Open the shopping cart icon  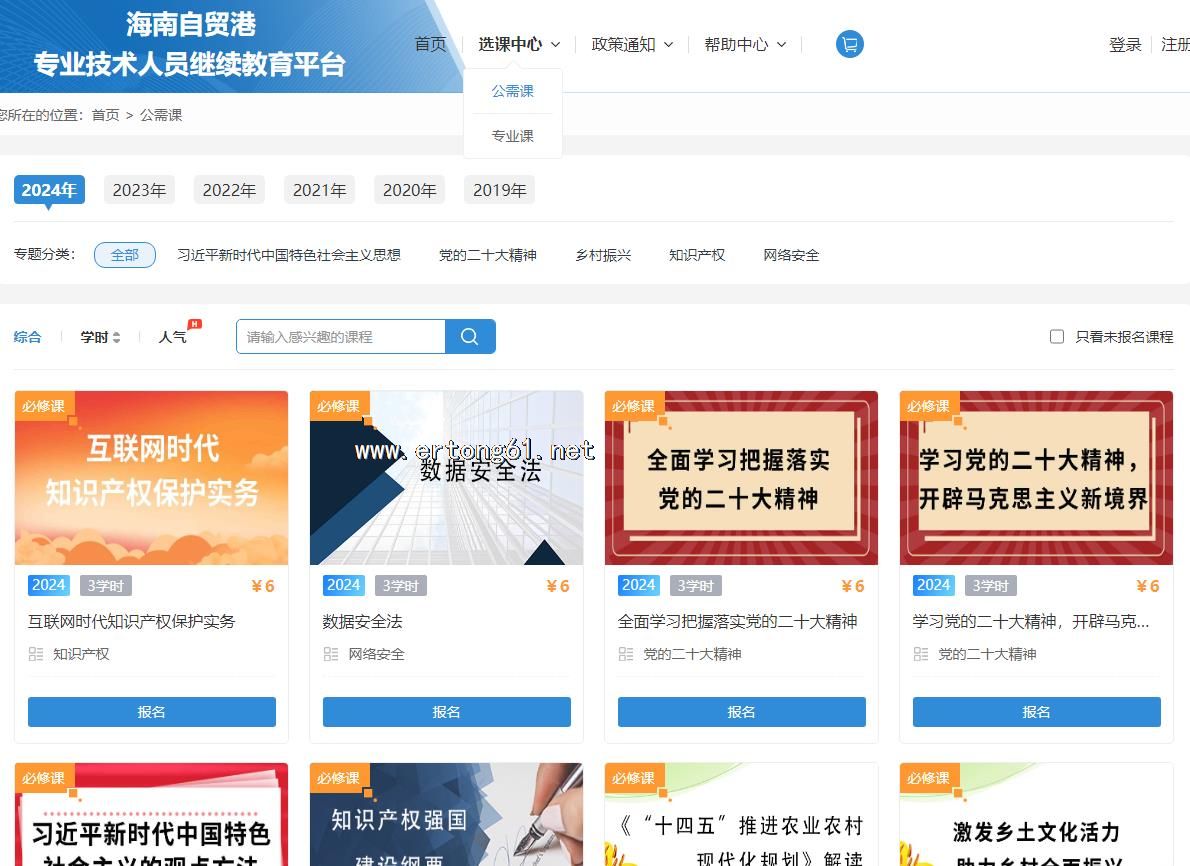849,44
